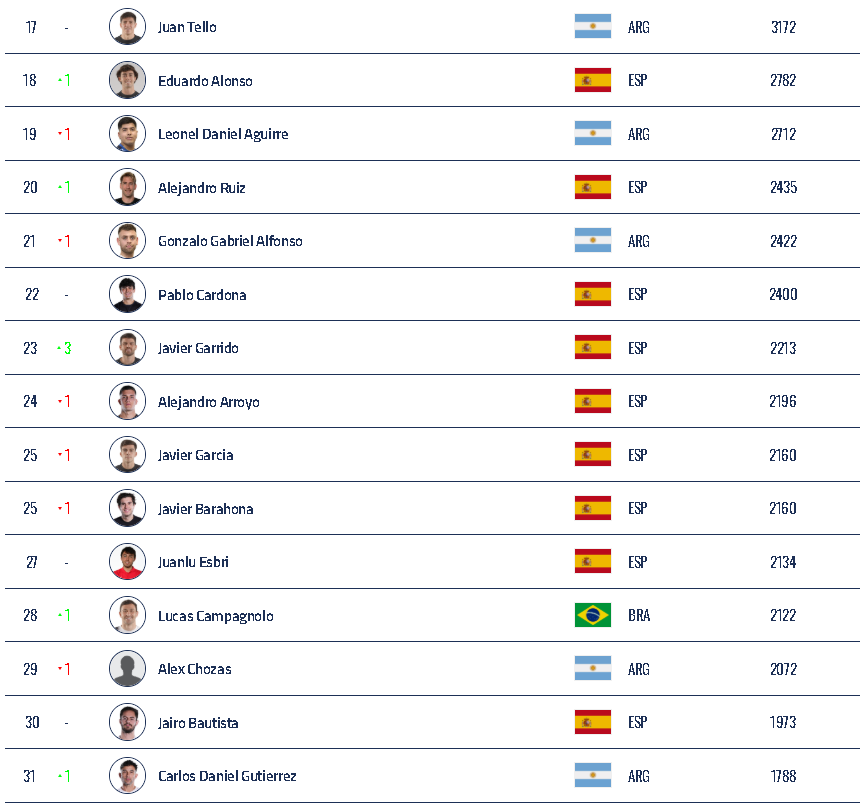Image resolution: width=860 pixels, height=805 pixels.
Task: Click the Lucas Campagnolo name link
Action: (215, 616)
